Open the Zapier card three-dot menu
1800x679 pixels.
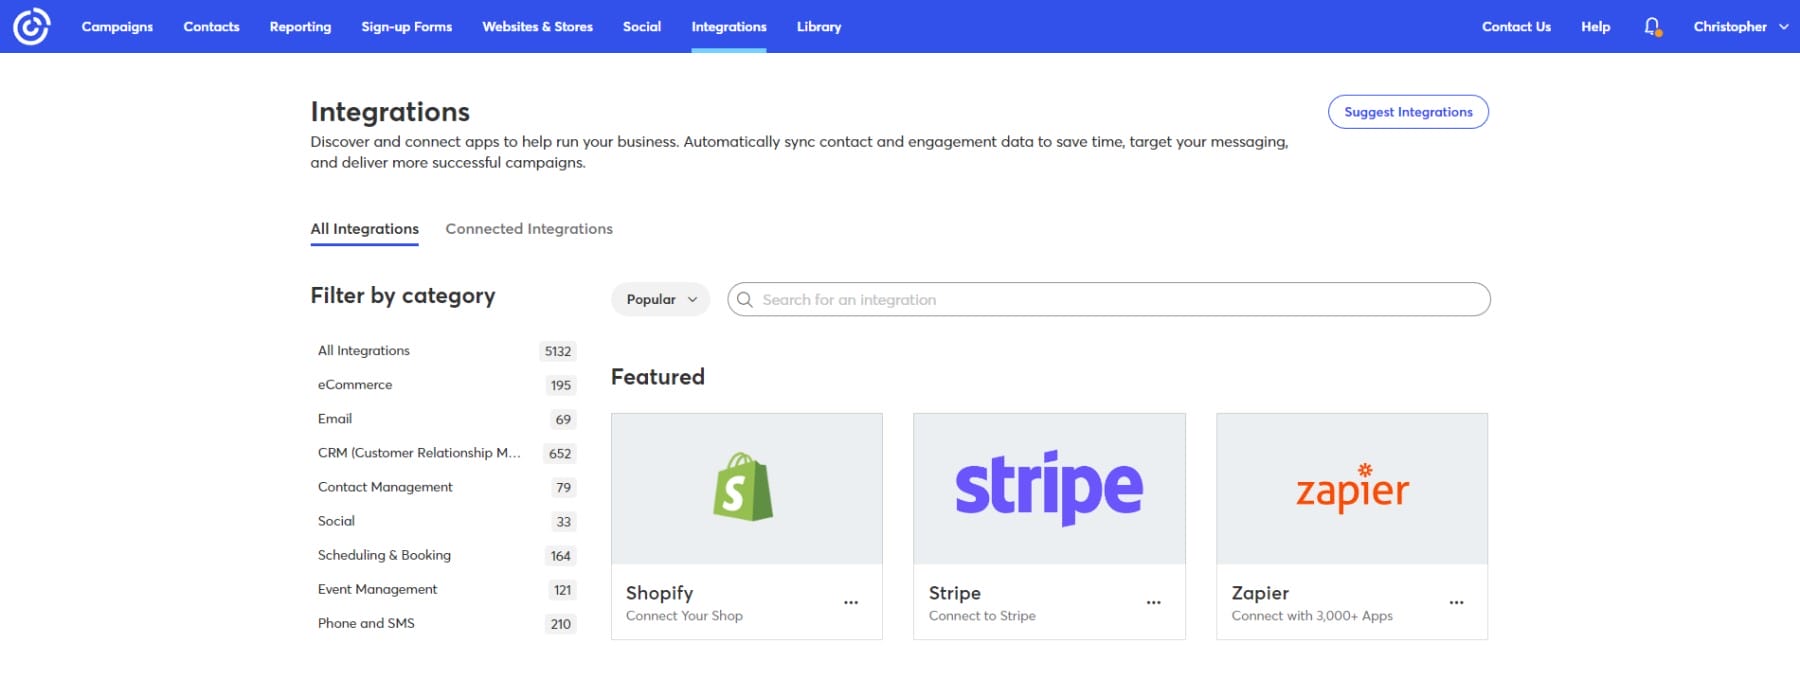tap(1456, 603)
